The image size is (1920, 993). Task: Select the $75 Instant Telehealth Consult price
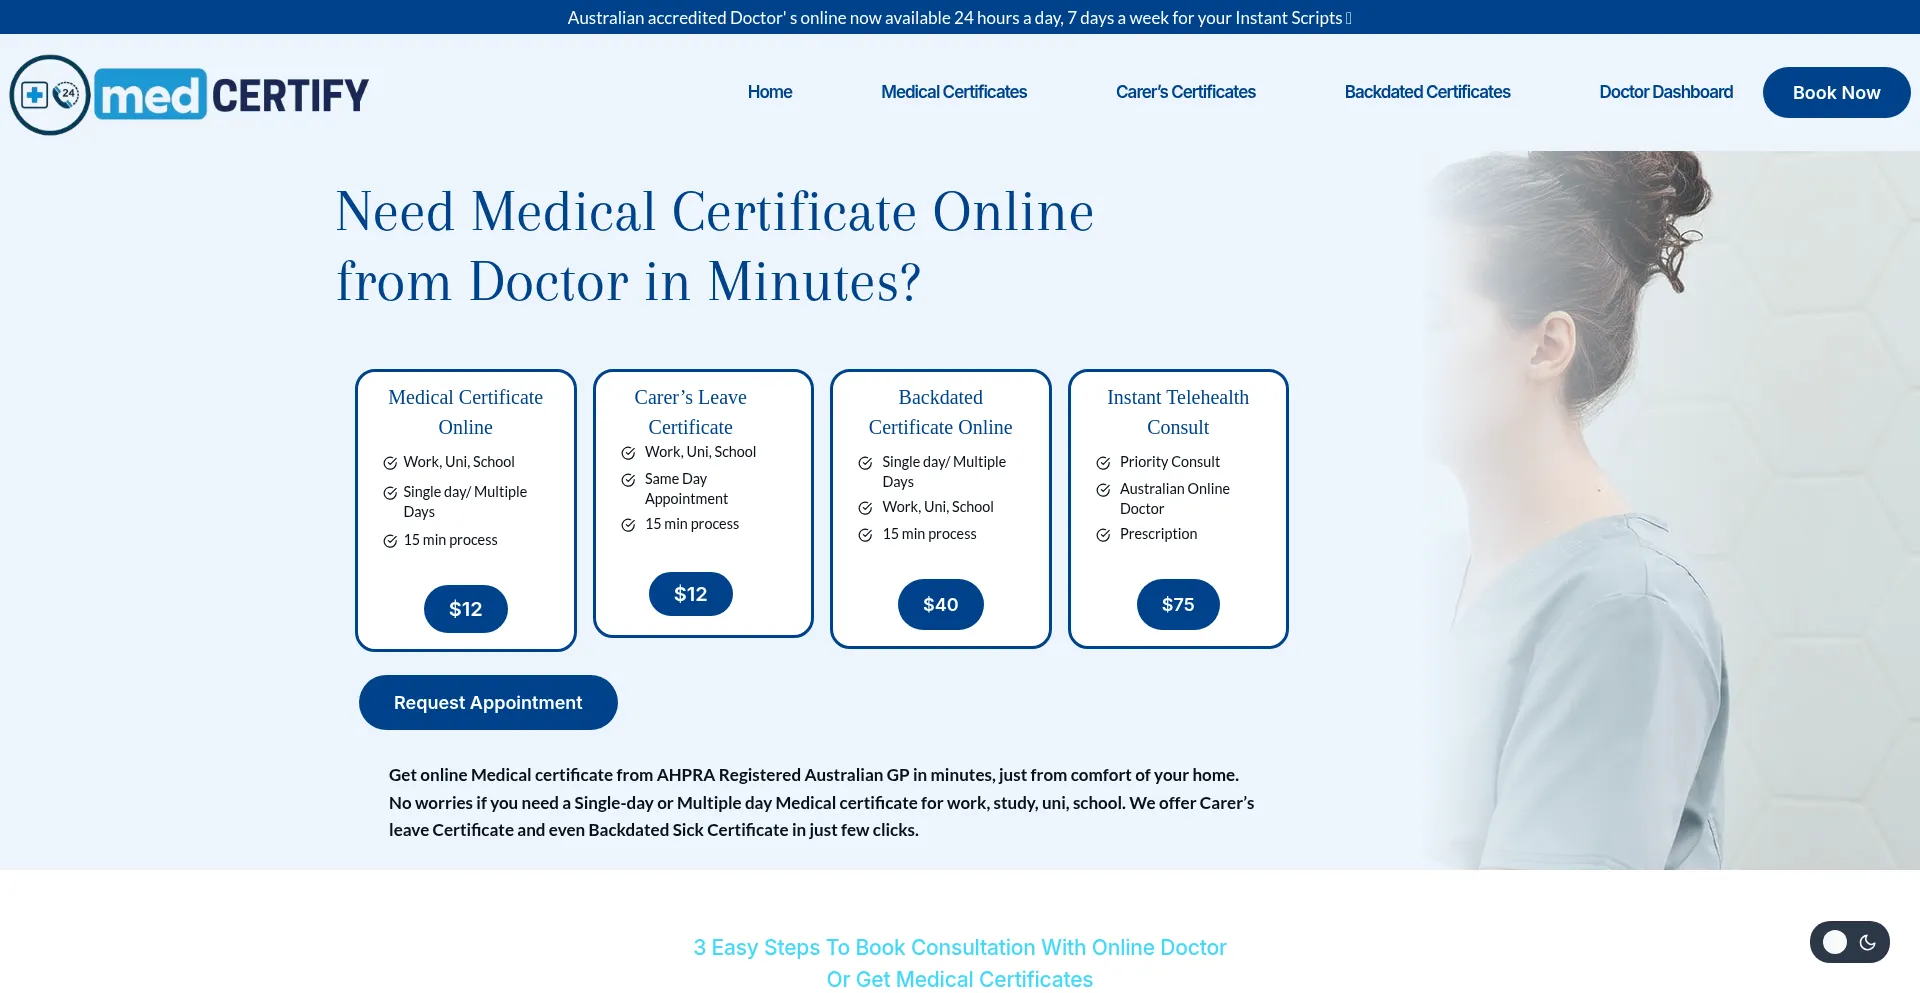[1178, 604]
